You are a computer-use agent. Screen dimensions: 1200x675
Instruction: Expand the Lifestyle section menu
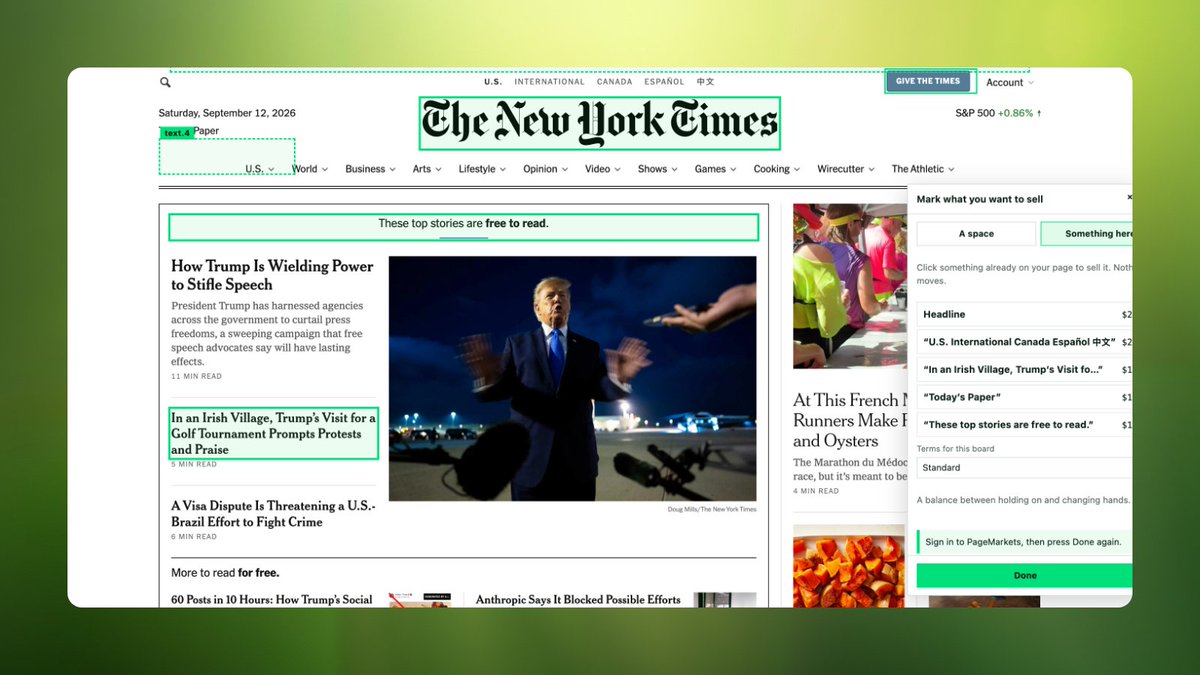point(482,169)
